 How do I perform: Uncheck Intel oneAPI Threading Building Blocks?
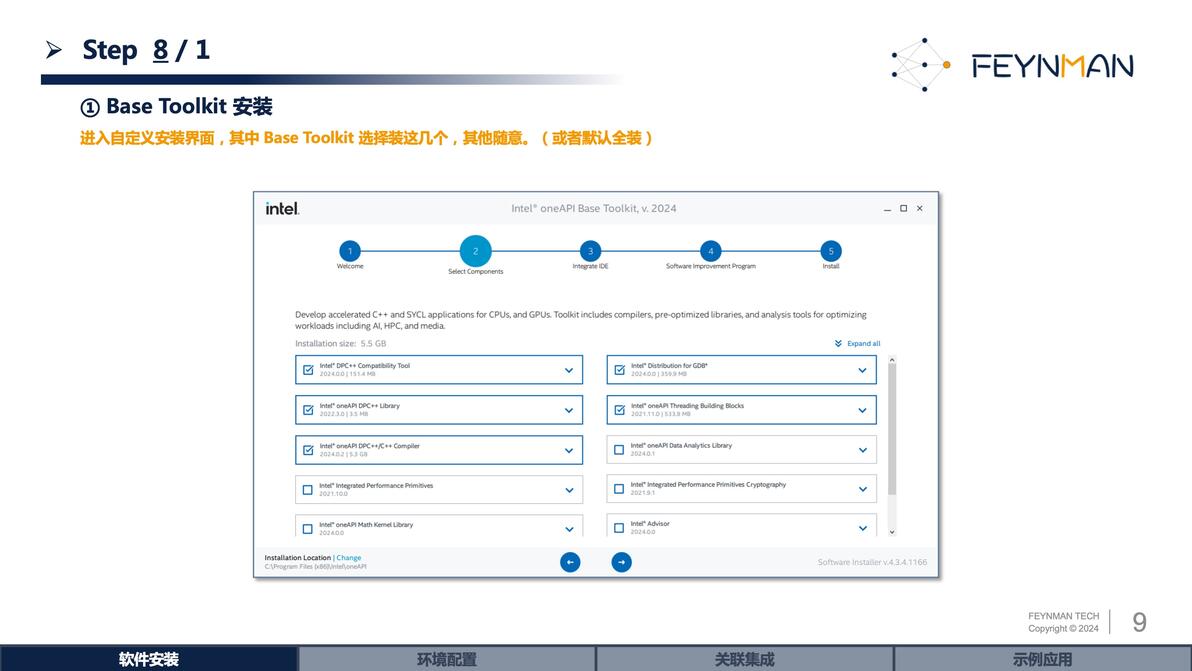coord(620,410)
